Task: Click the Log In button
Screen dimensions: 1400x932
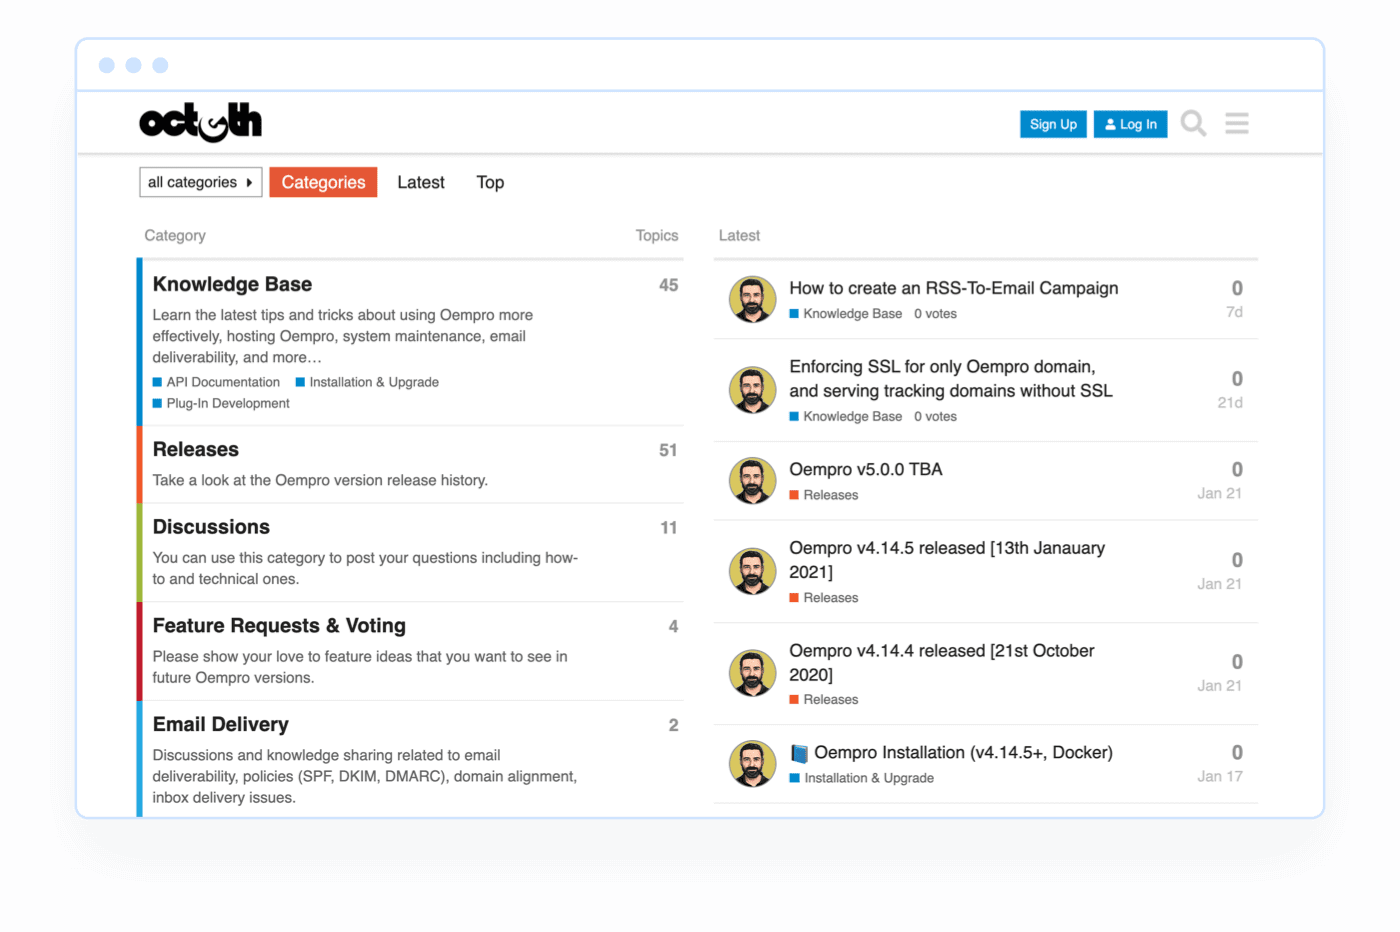Action: pyautogui.click(x=1130, y=124)
